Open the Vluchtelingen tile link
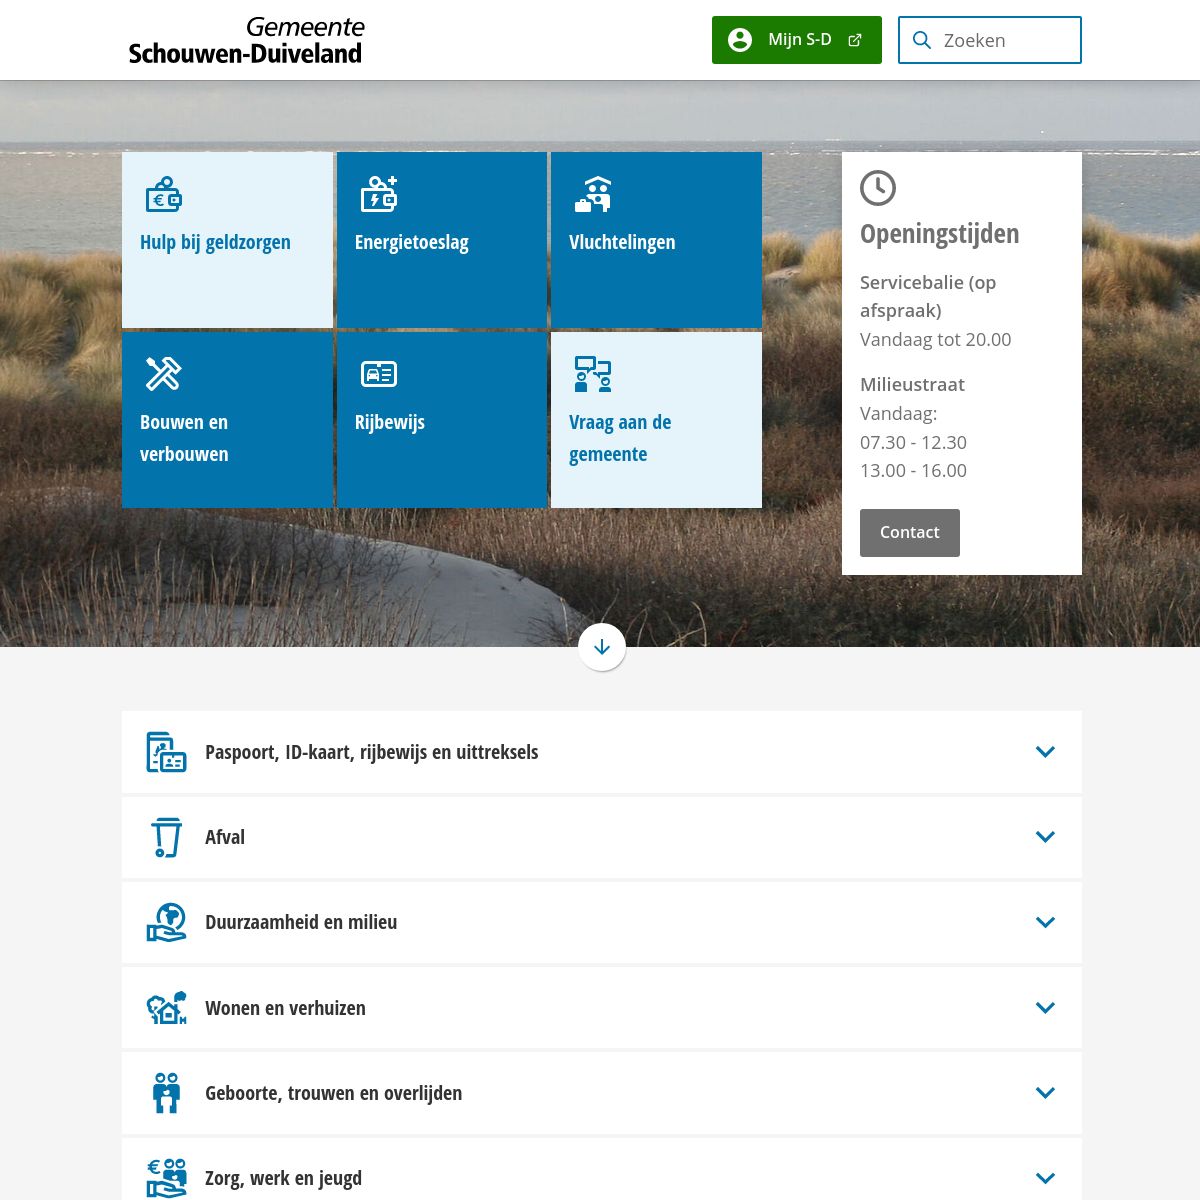 point(656,240)
